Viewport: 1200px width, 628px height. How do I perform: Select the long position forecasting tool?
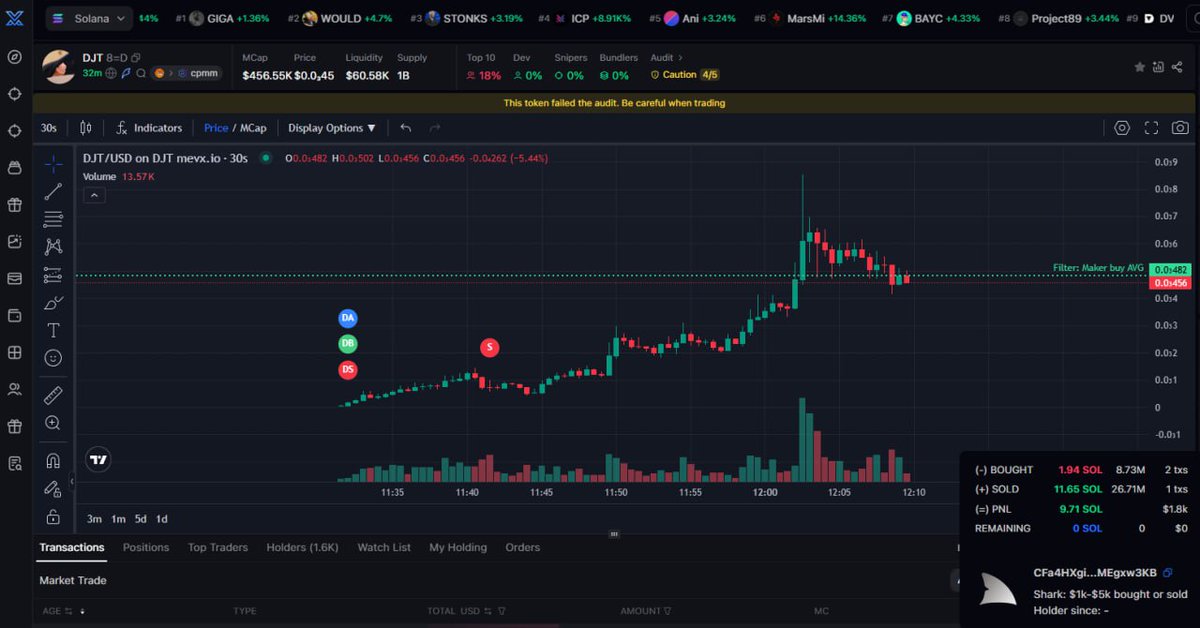pyautogui.click(x=53, y=275)
